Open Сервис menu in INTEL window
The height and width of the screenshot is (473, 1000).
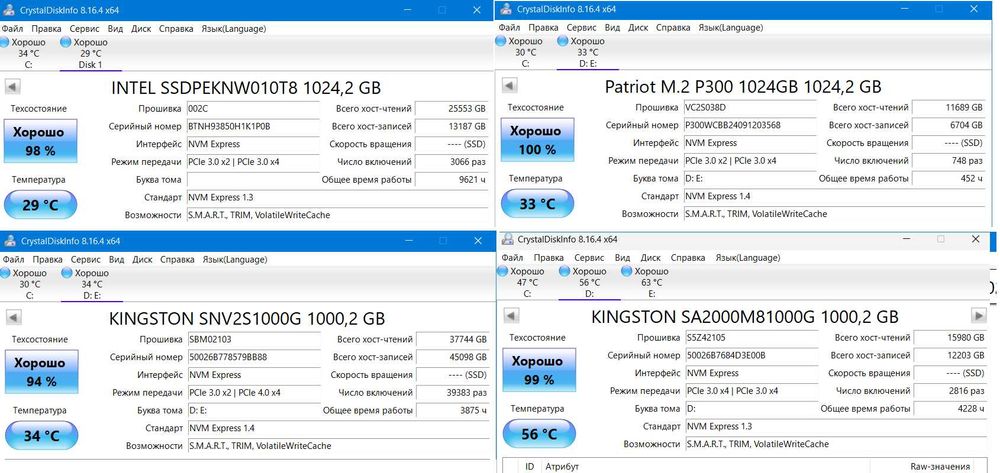[84, 29]
